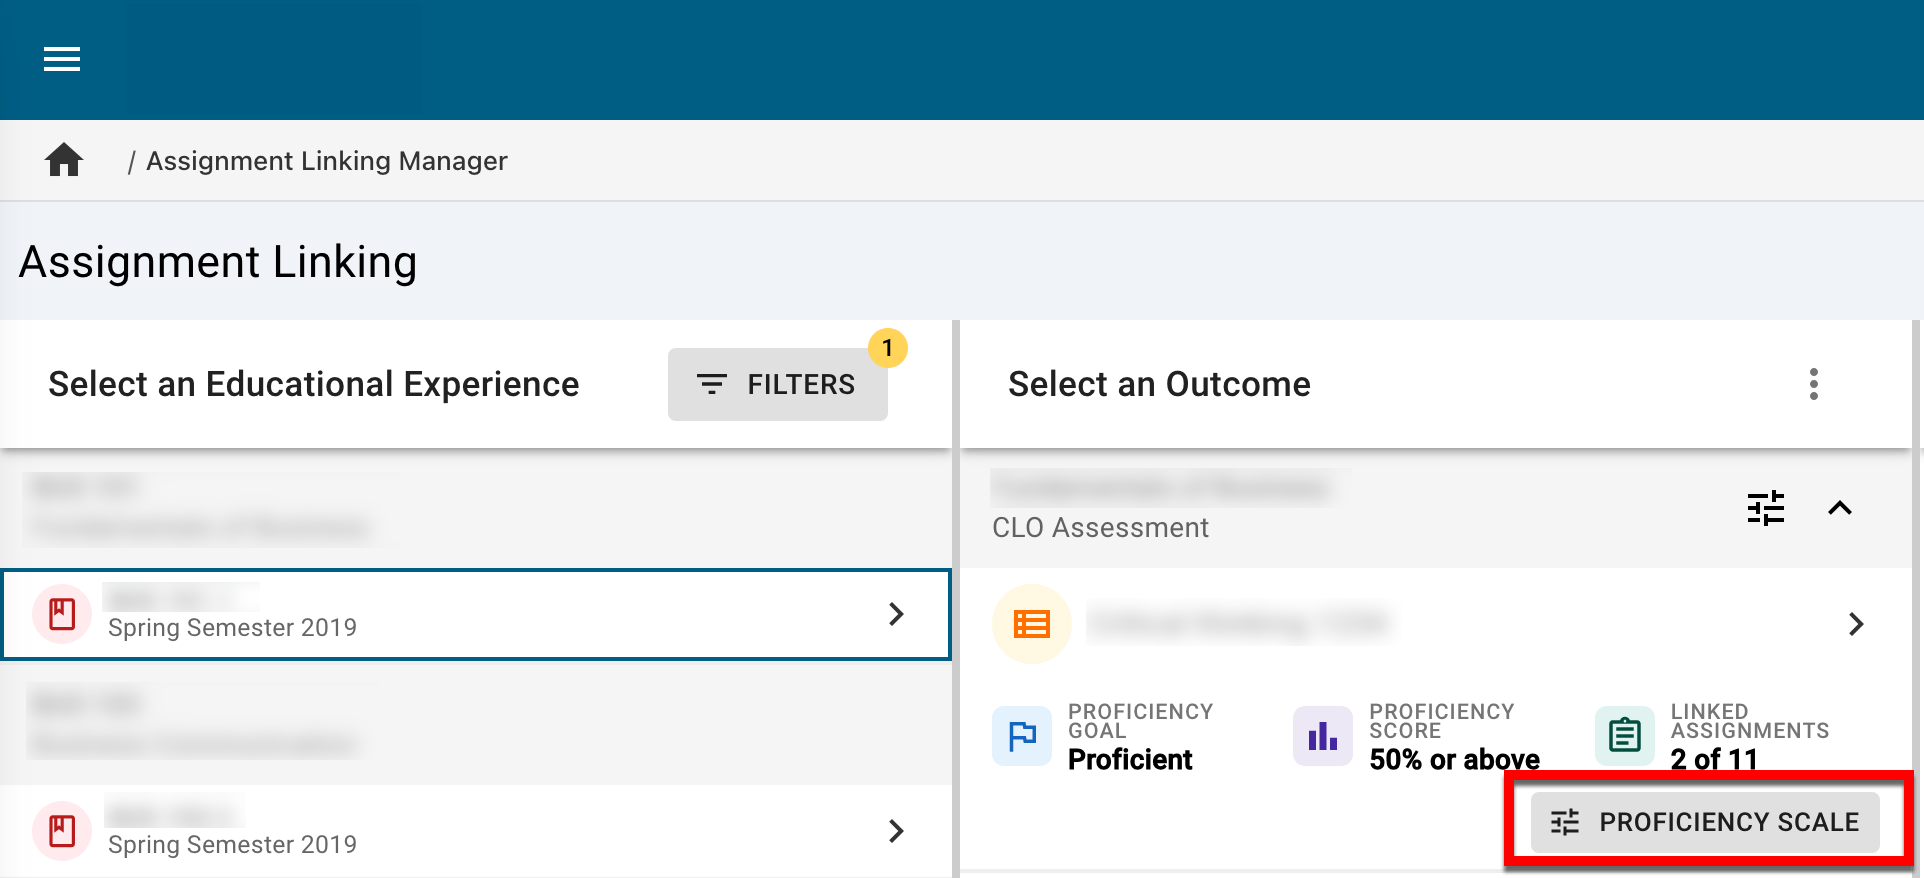Click the Linked Assignments clipboard icon
Viewport: 1924px width, 878px height.
tap(1624, 736)
